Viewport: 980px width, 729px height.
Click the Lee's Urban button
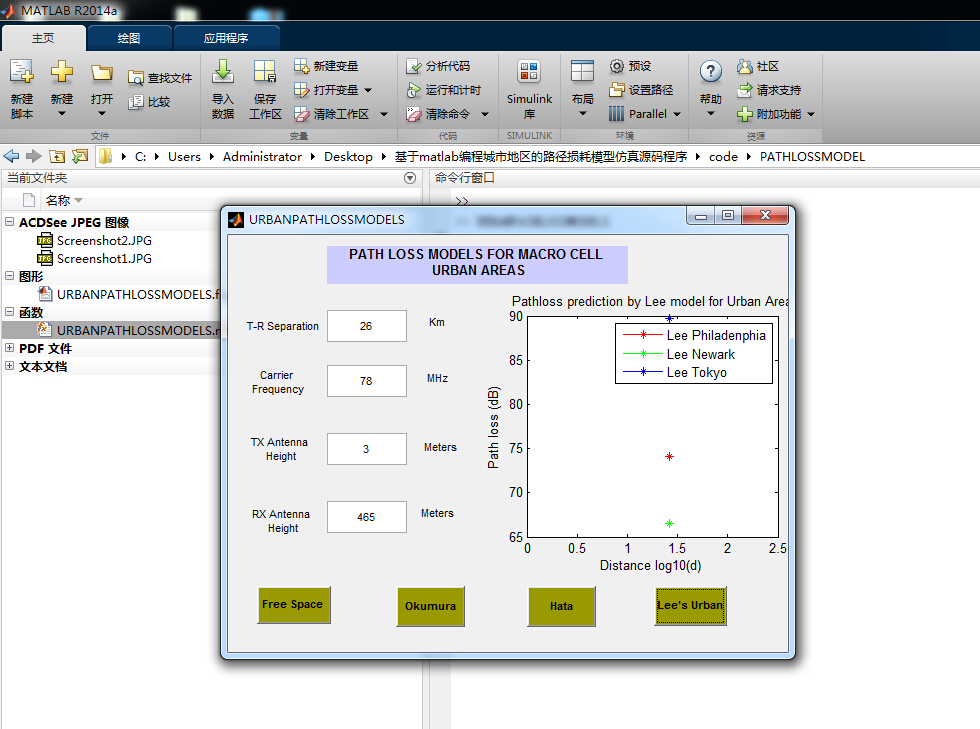pyautogui.click(x=690, y=605)
